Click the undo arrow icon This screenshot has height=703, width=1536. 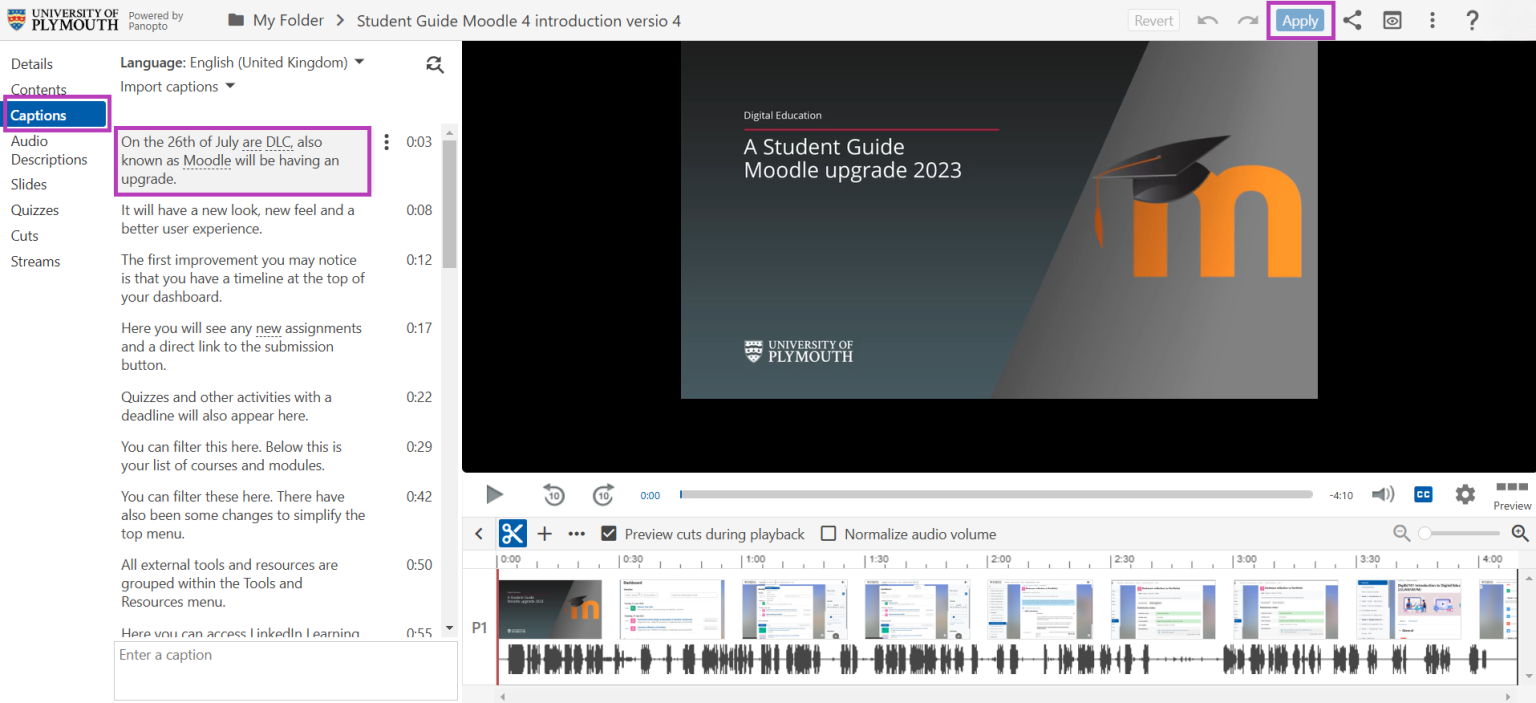tap(1207, 19)
